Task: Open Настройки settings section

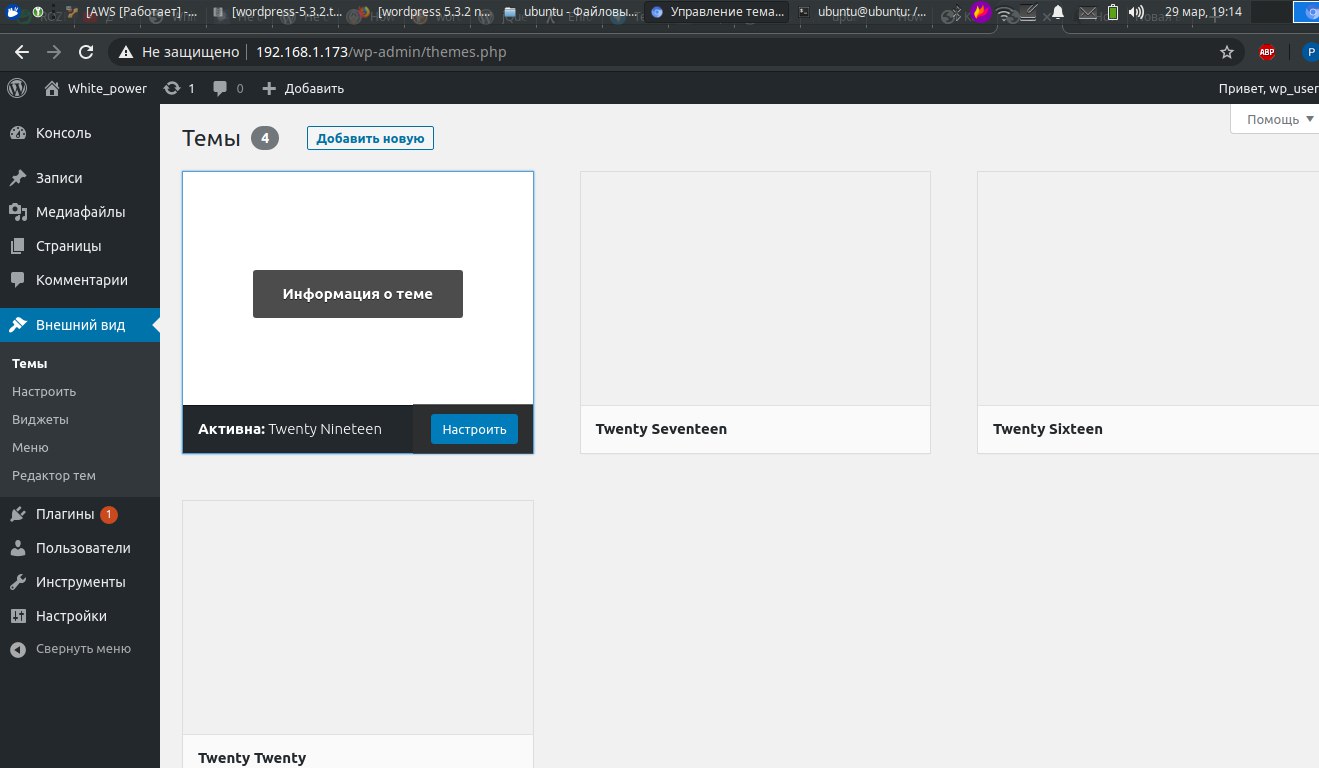Action: 80,616
